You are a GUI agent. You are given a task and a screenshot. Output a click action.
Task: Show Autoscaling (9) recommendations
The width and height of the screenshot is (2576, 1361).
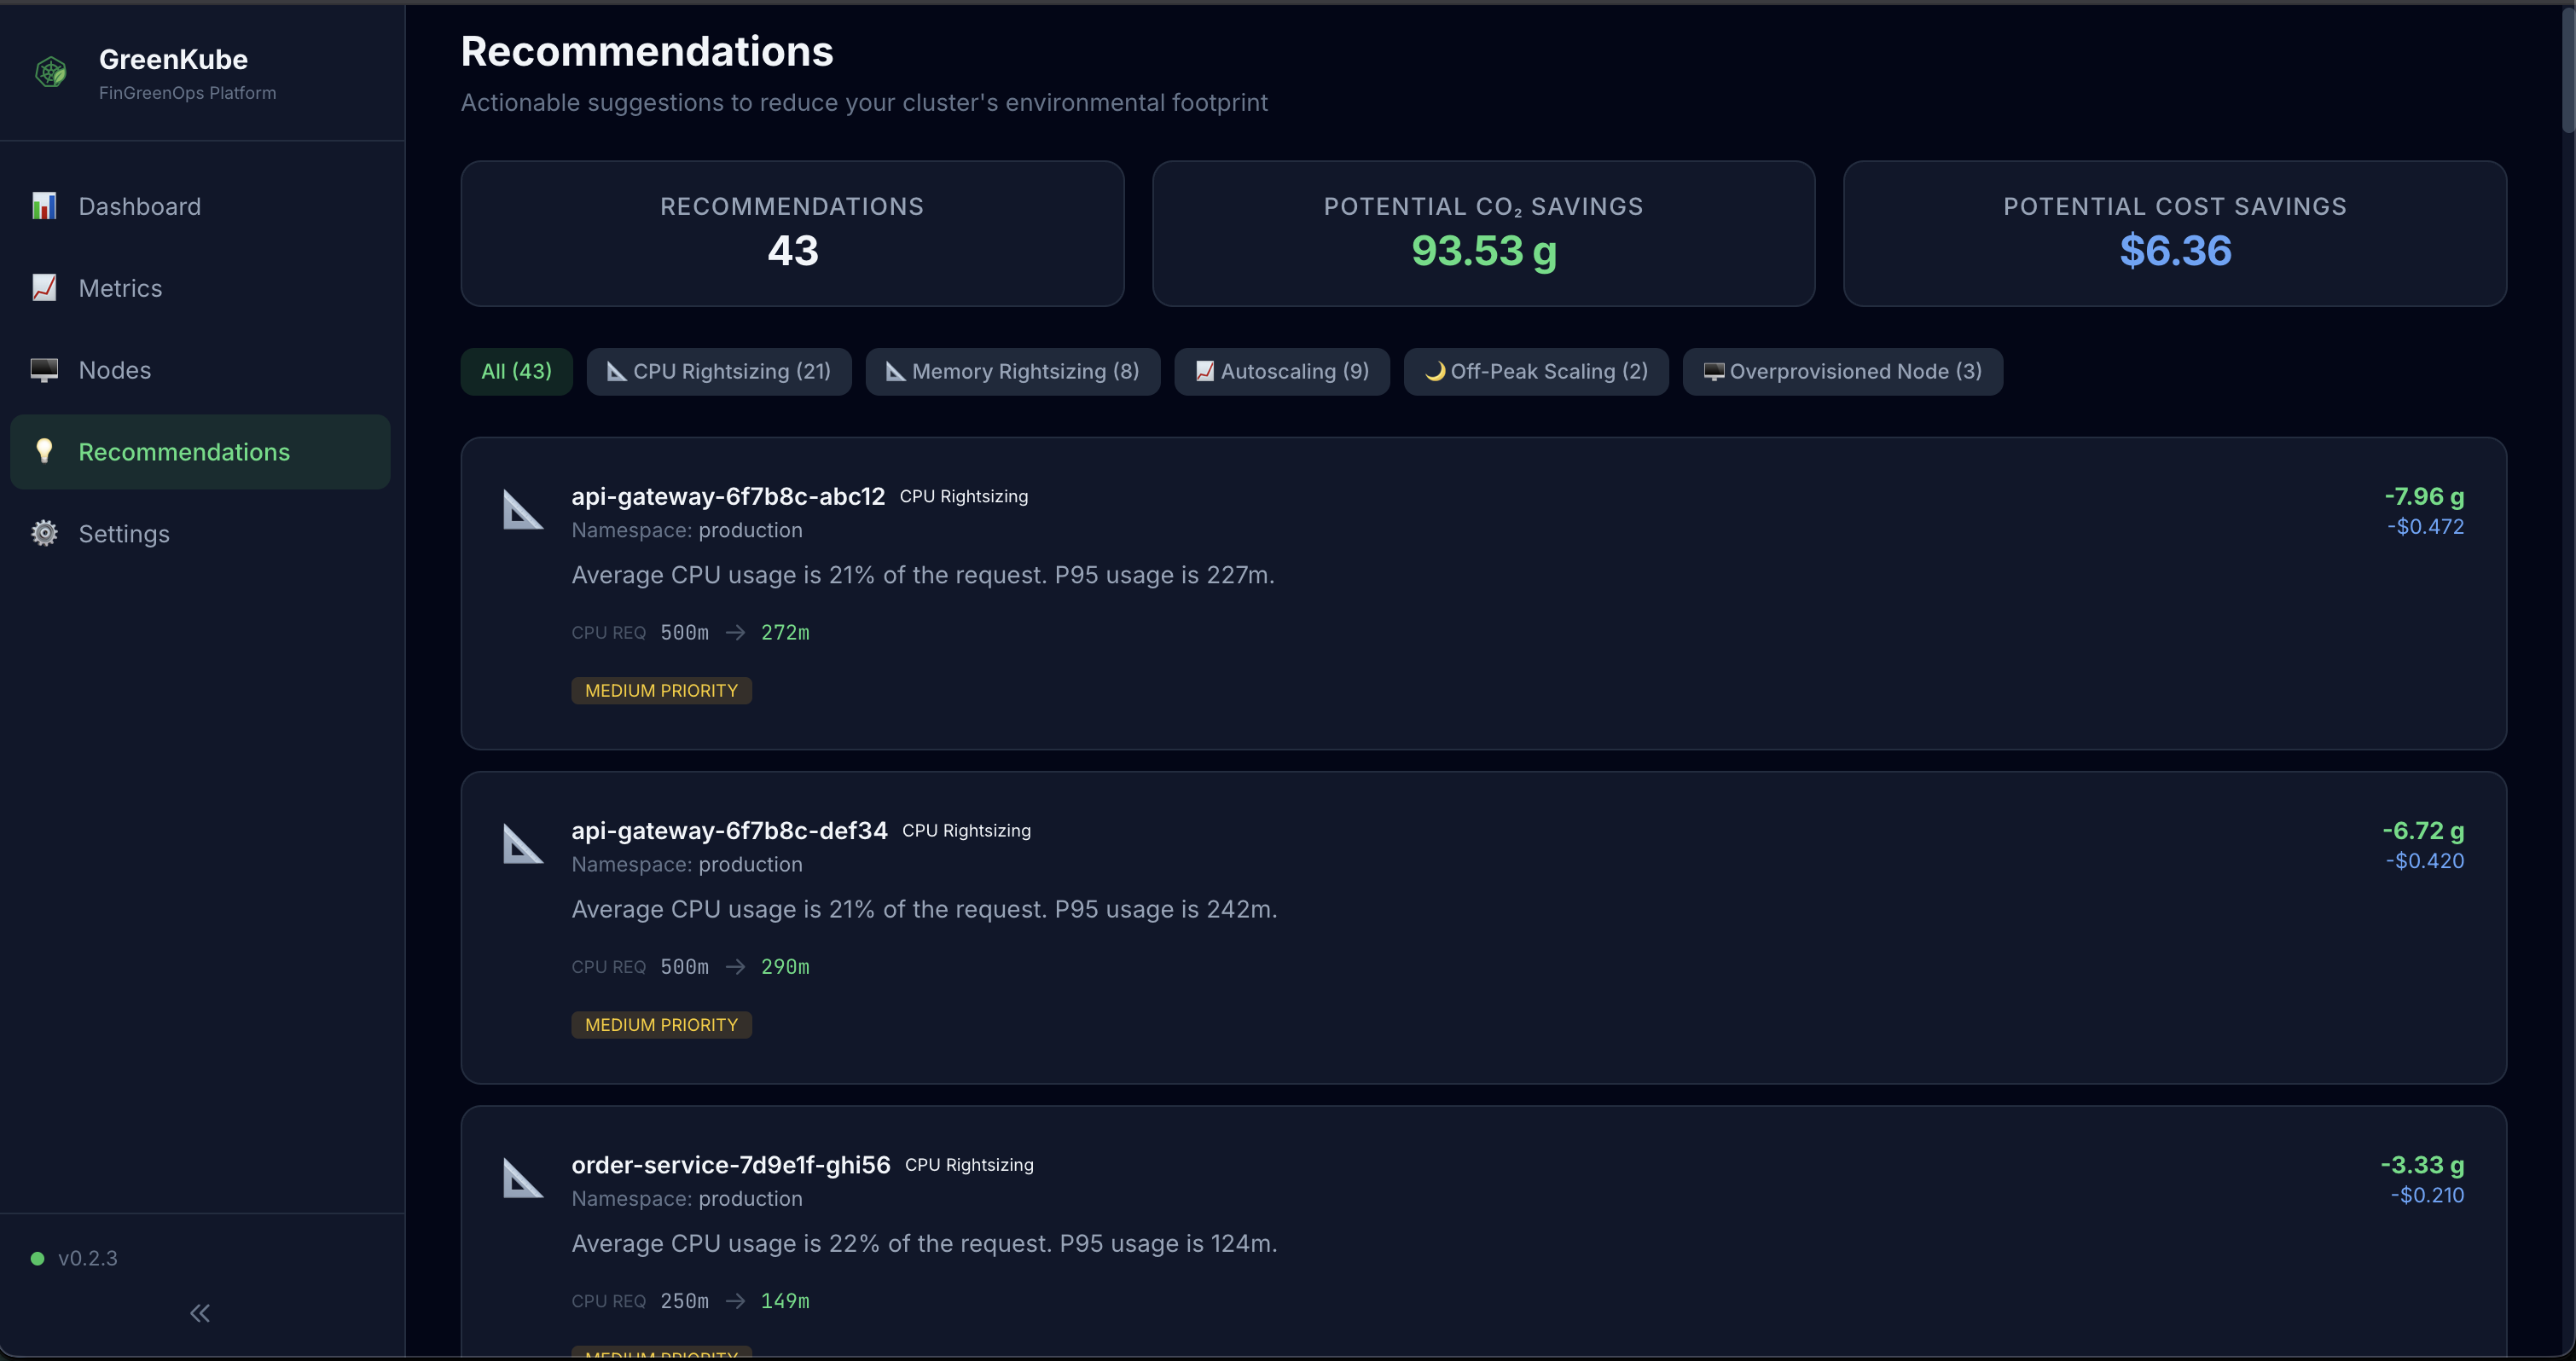(x=1282, y=371)
